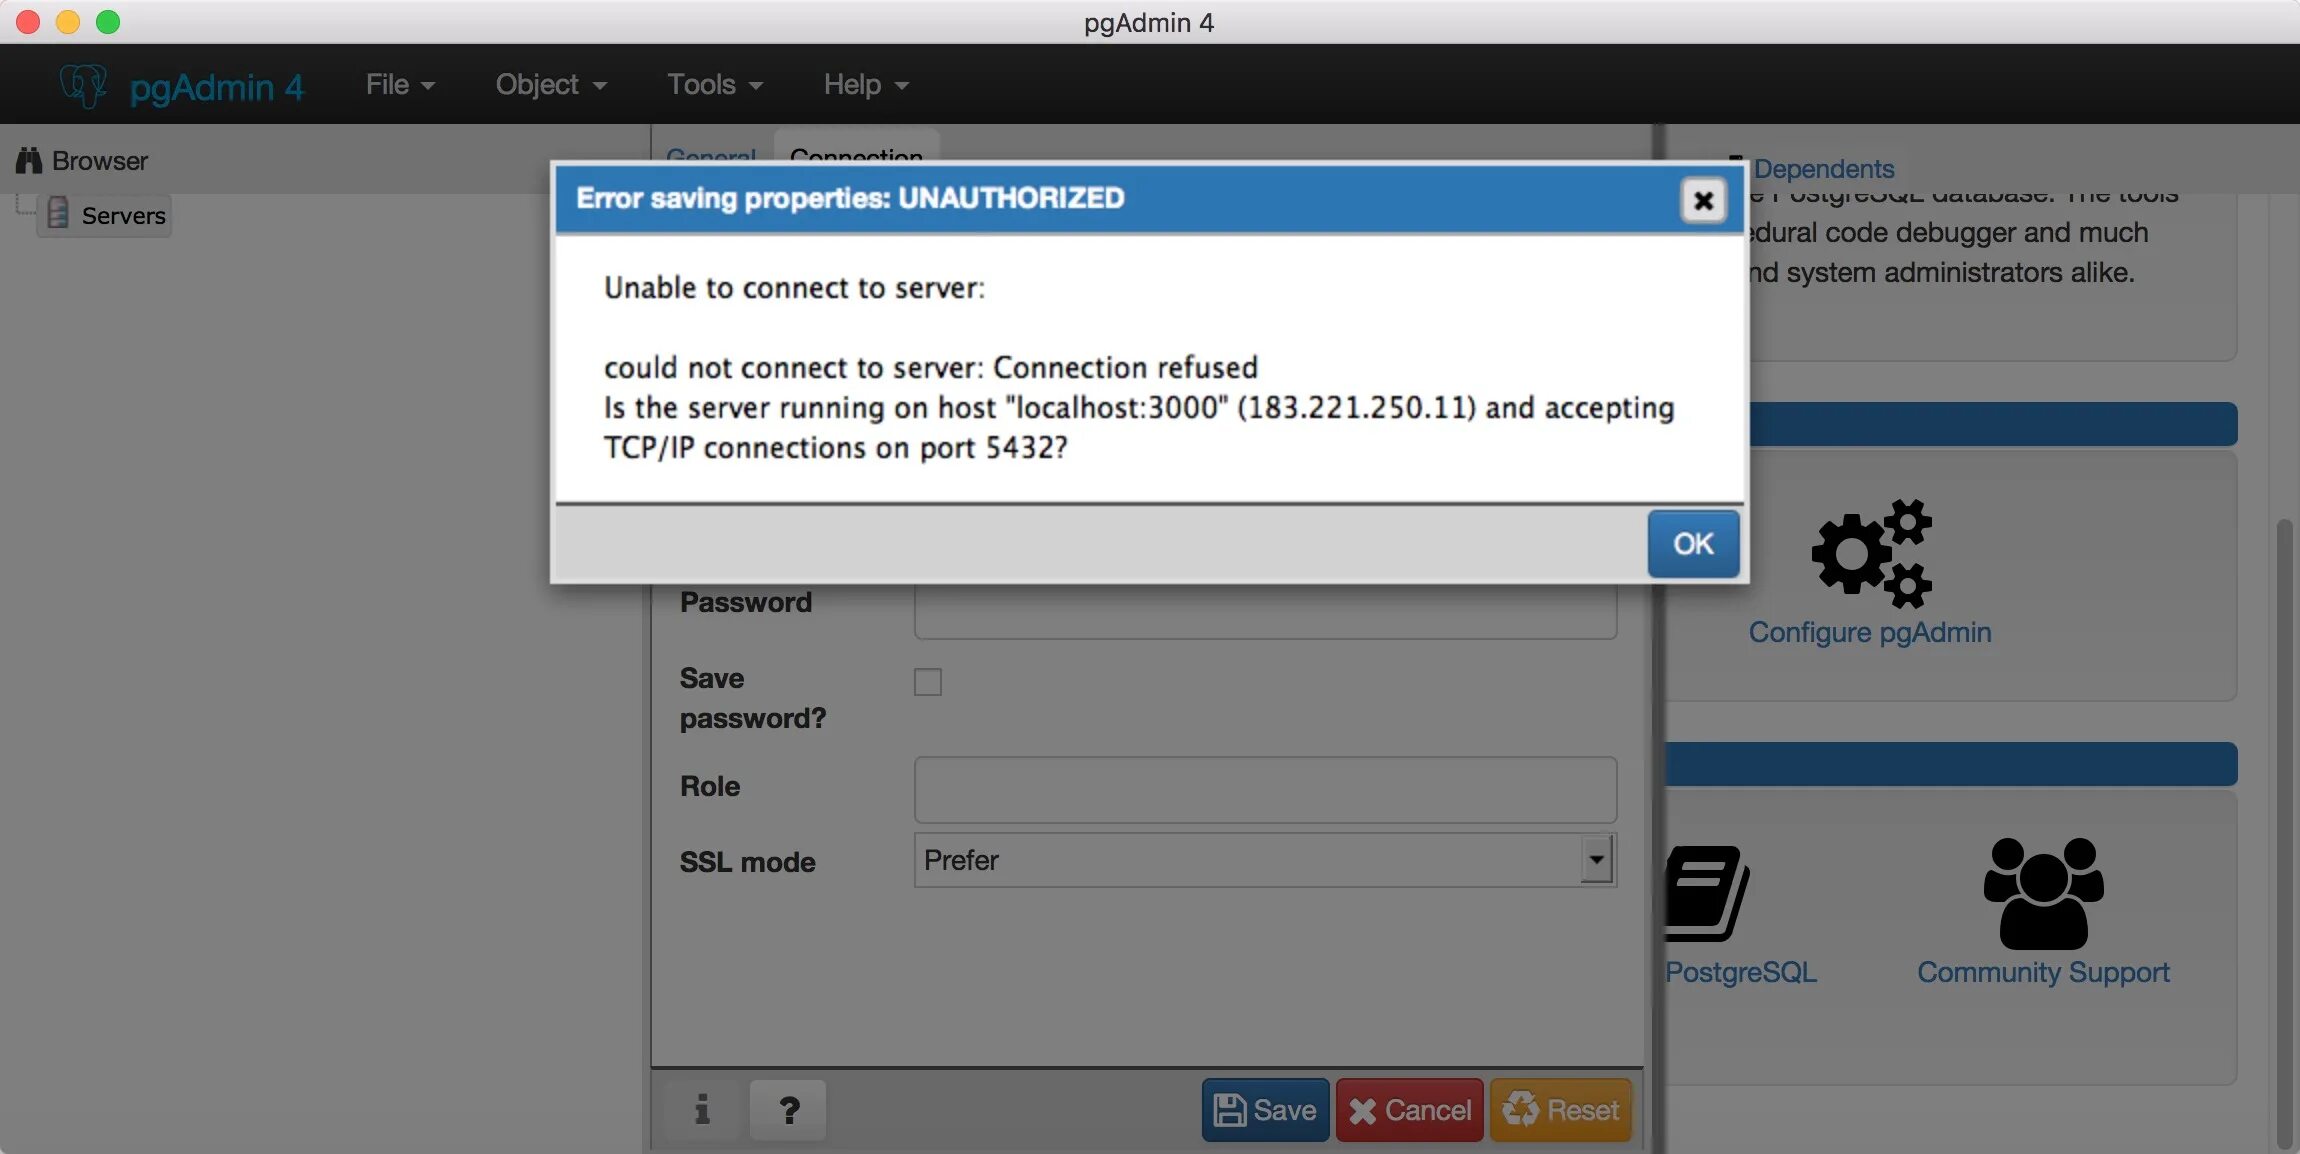This screenshot has width=2300, height=1154.
Task: Expand the SSL mode dropdown
Action: coord(1596,860)
